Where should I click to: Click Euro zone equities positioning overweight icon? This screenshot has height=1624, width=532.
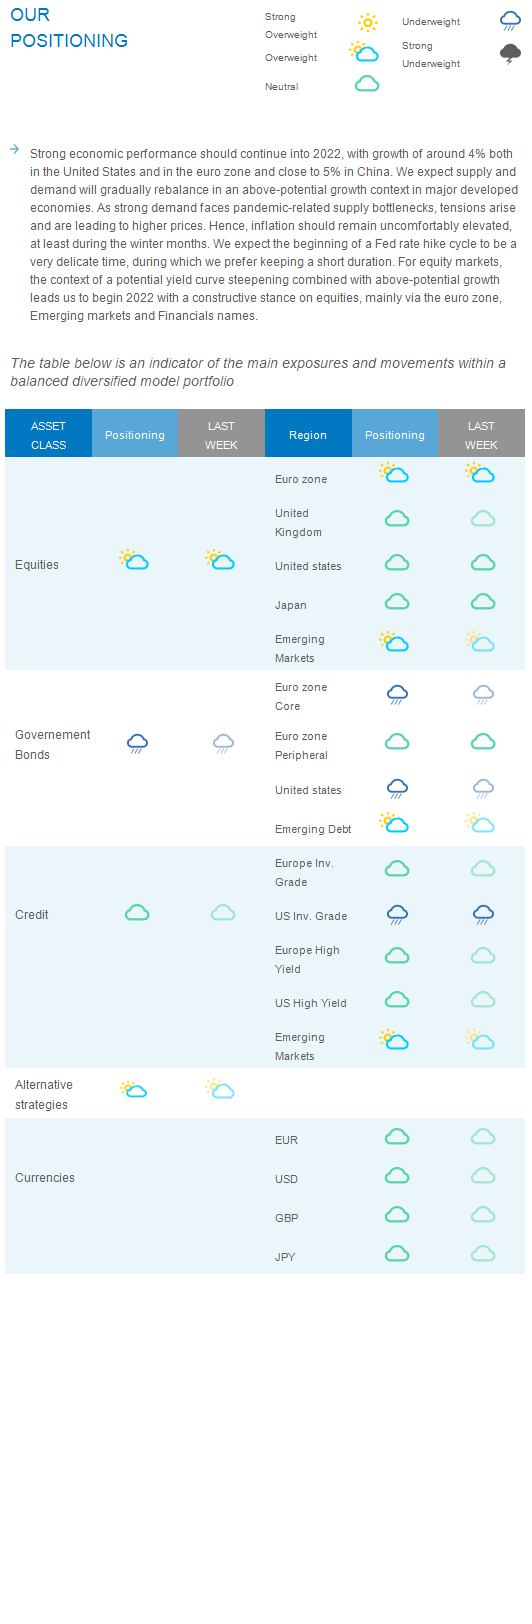coord(394,473)
